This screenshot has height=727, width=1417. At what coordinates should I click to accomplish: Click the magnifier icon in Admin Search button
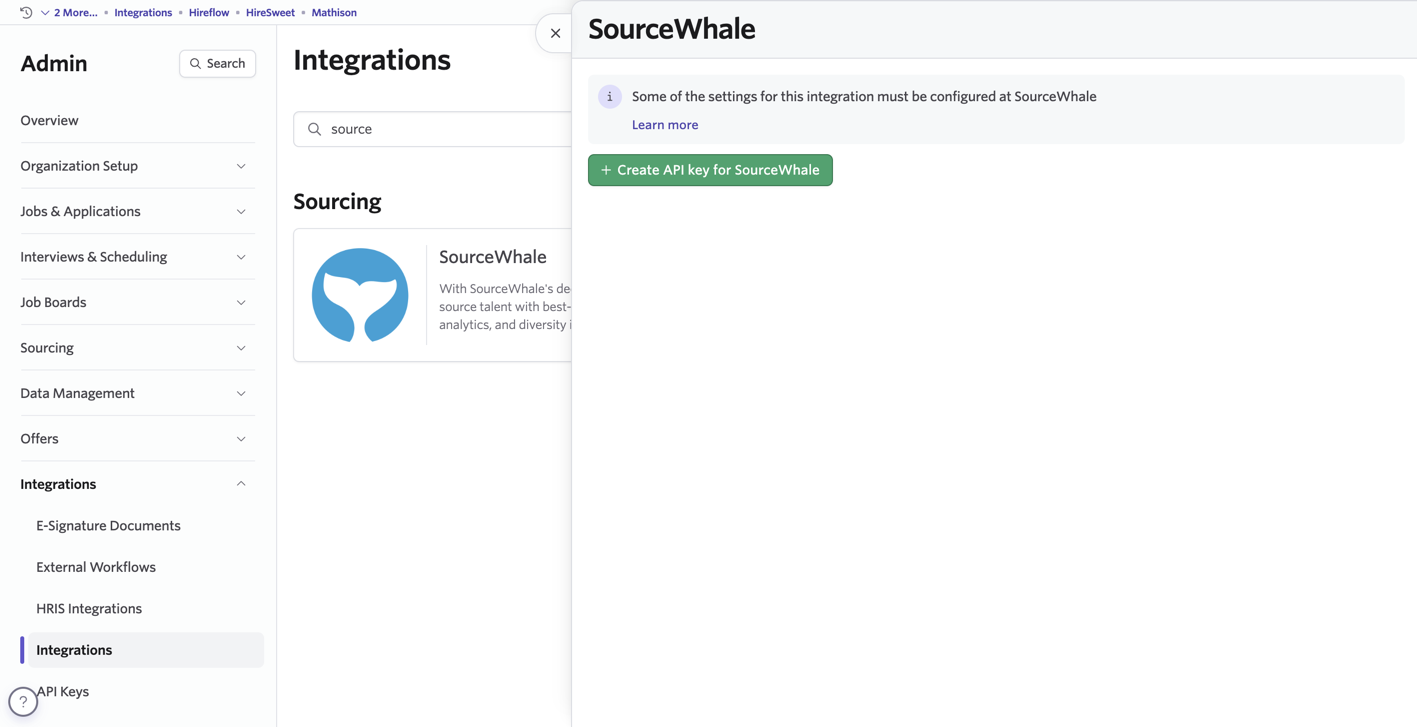click(195, 64)
